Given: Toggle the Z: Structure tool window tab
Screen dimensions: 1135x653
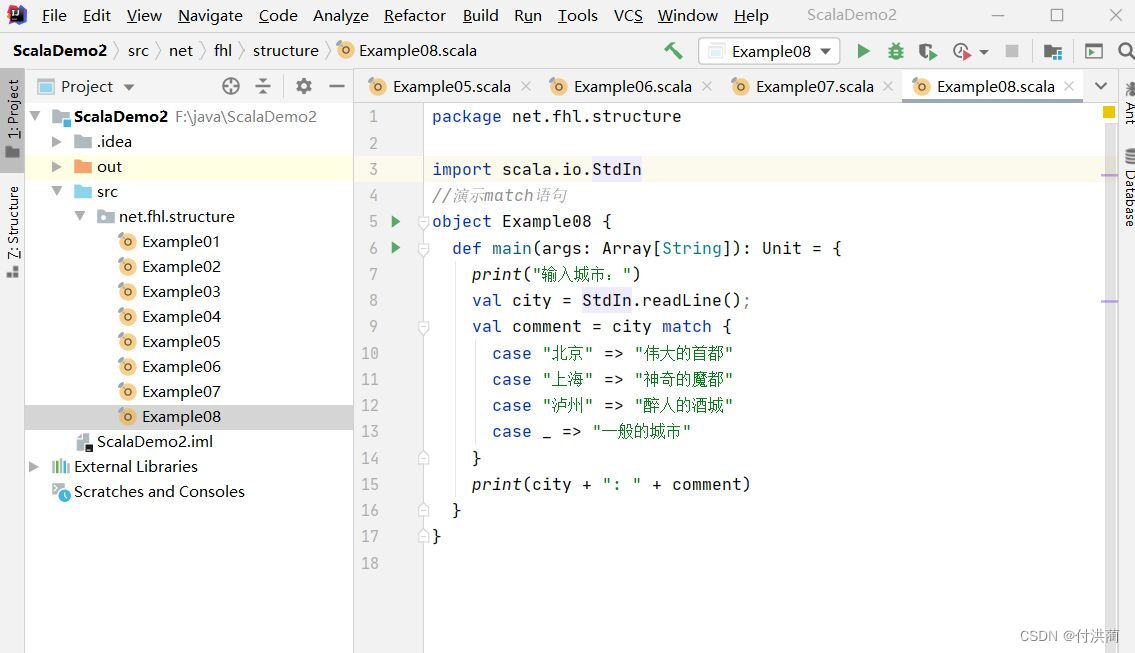Looking at the screenshot, I should (x=12, y=232).
